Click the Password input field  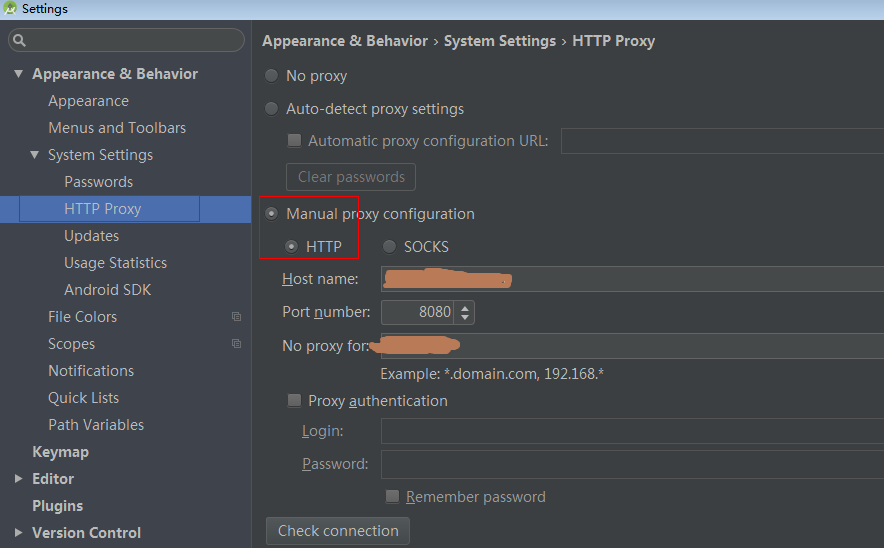(632, 465)
